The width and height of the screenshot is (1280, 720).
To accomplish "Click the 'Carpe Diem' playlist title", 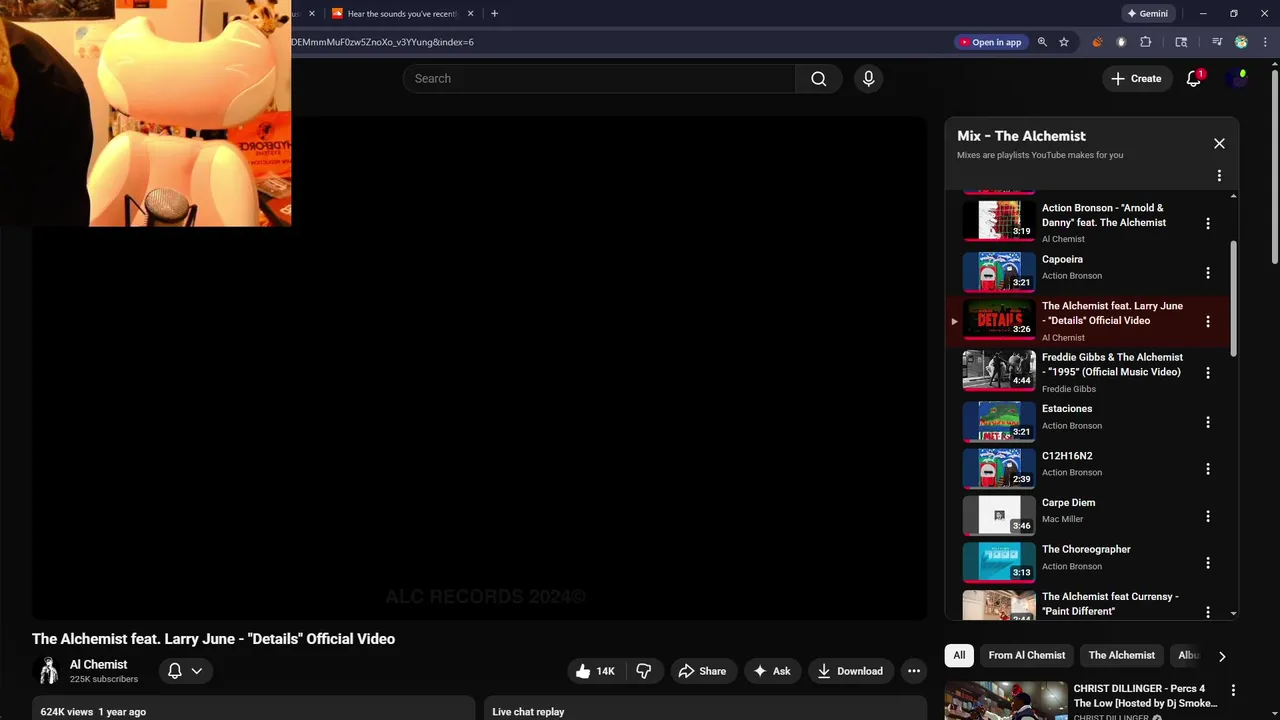I will tap(1068, 503).
